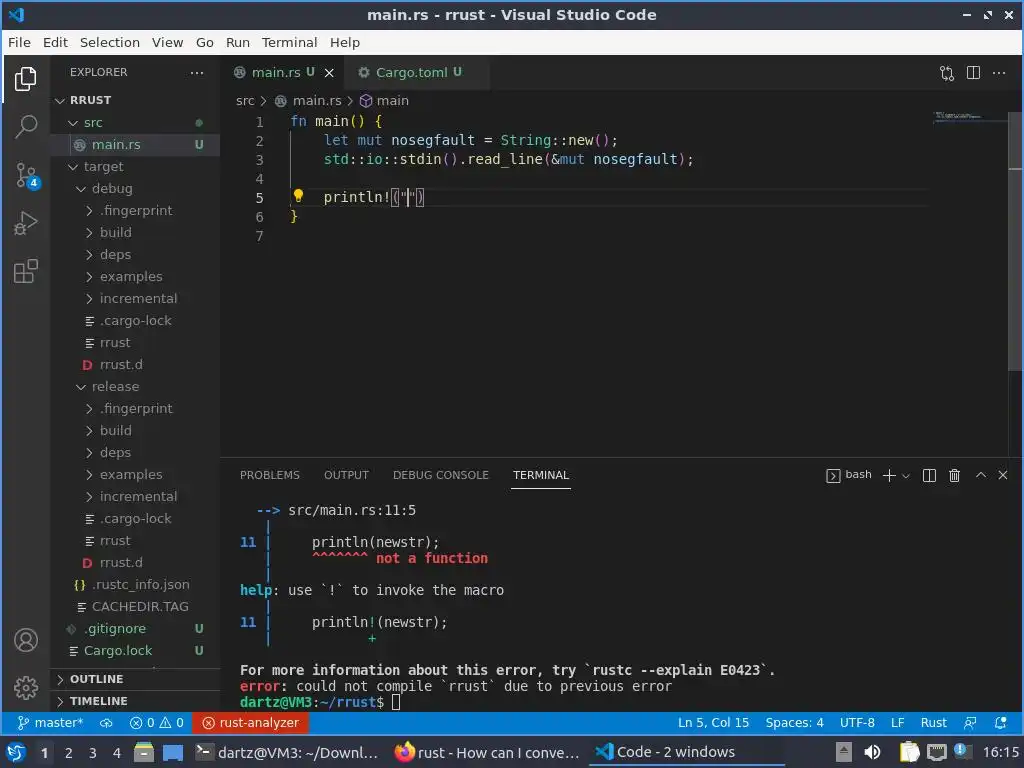The image size is (1024, 768).
Task: Expand the OUTLINE section
Action: pos(96,679)
